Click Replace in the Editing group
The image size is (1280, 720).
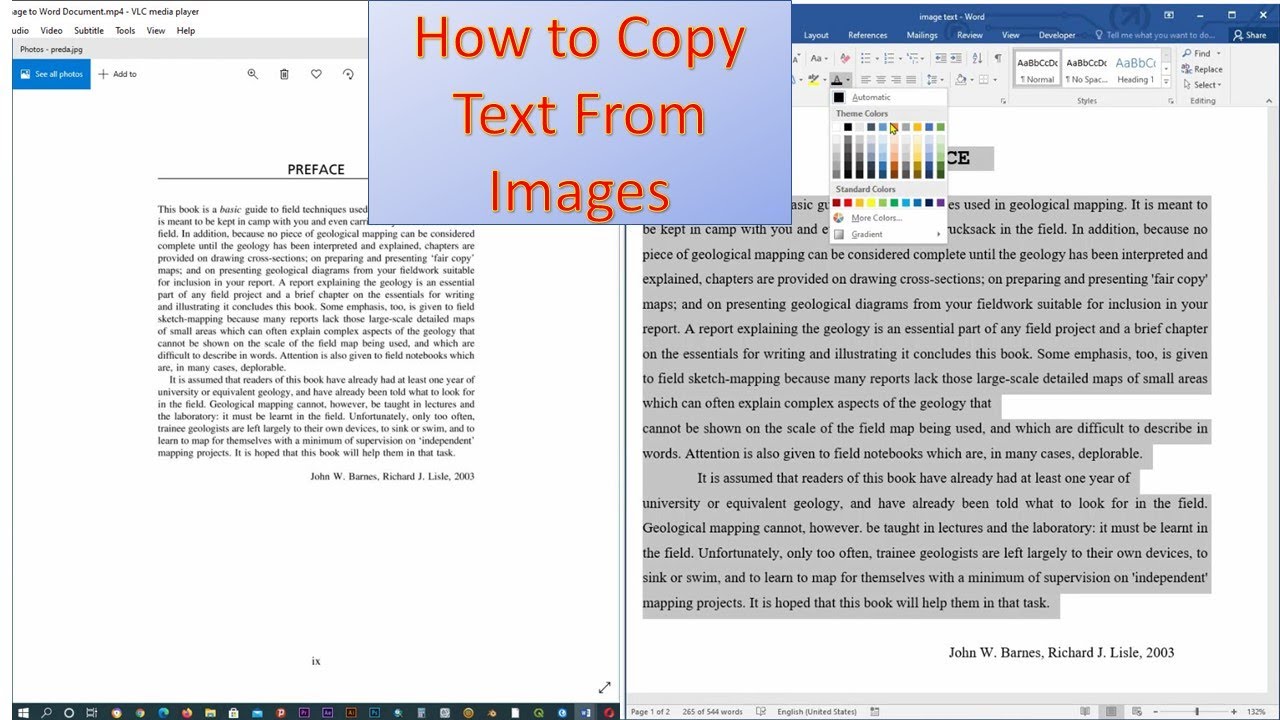point(1201,69)
